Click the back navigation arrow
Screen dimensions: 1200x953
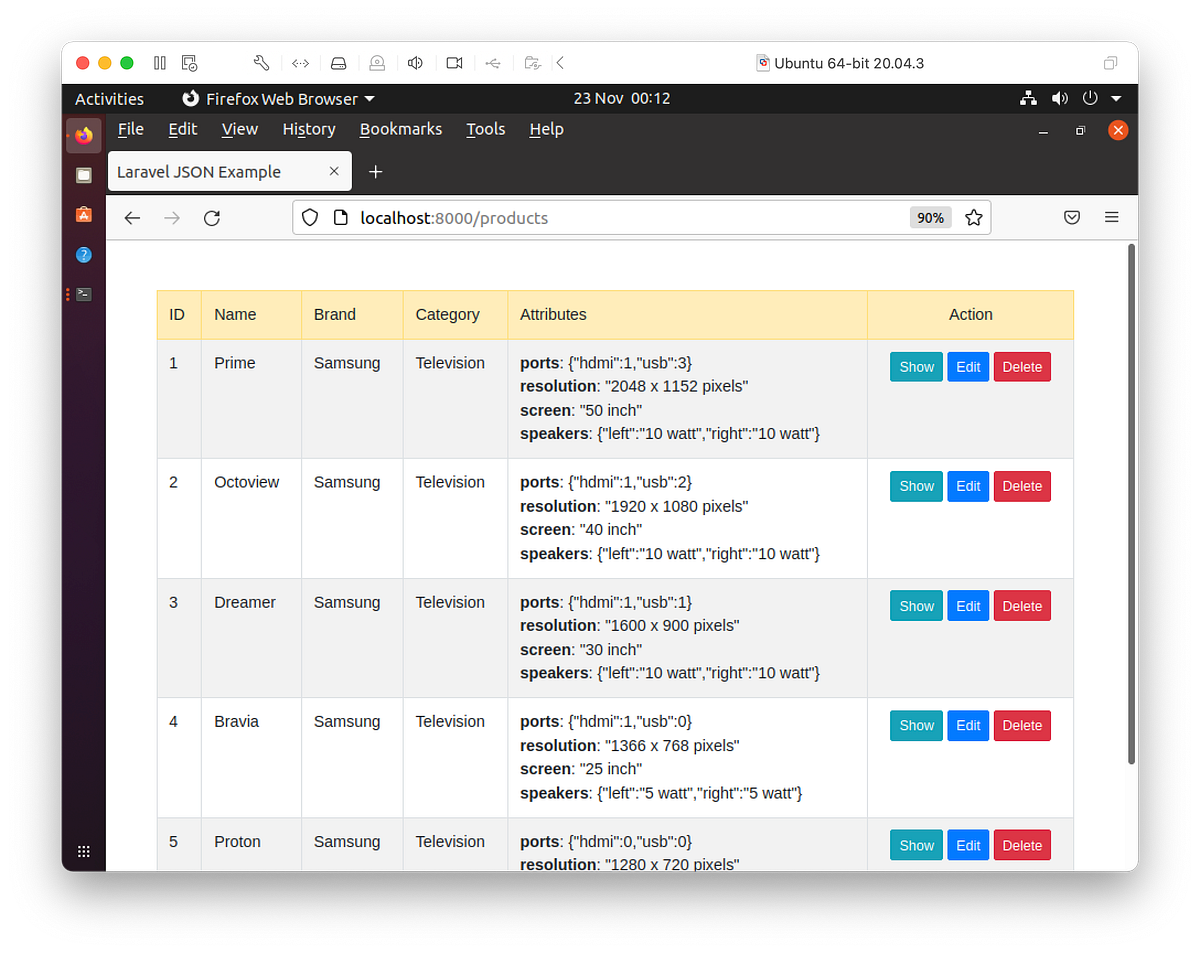(x=131, y=217)
